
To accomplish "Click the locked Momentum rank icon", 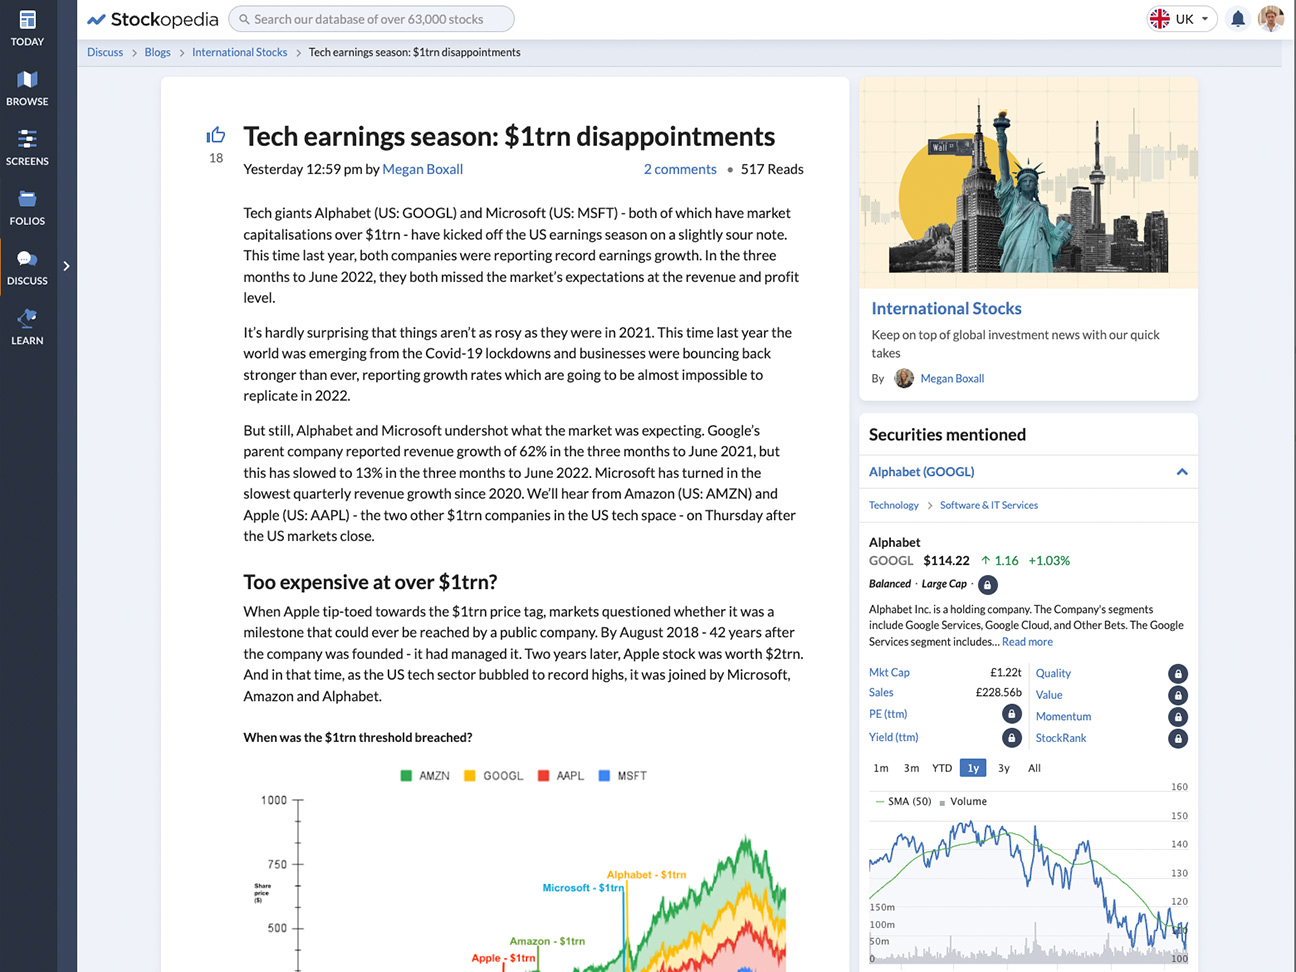I will pos(1178,717).
